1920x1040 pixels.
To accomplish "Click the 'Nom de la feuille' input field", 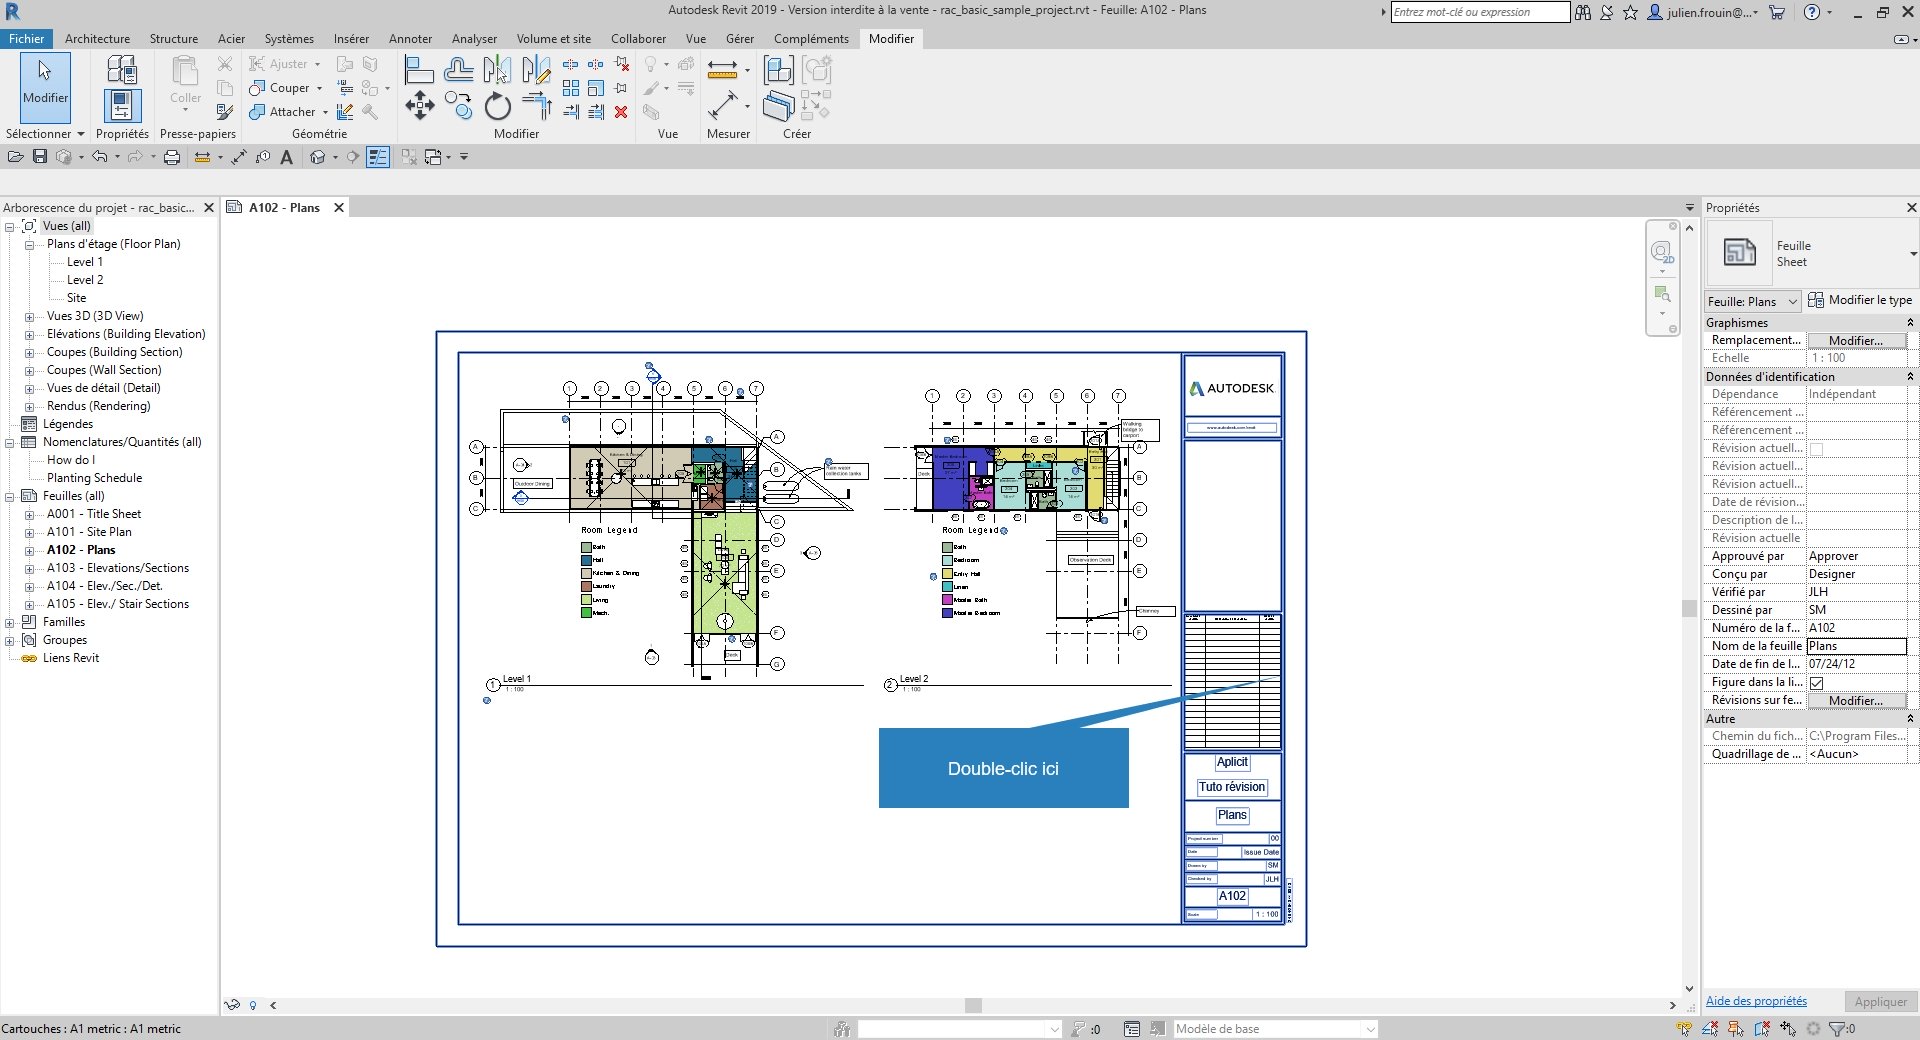I will (x=1855, y=646).
